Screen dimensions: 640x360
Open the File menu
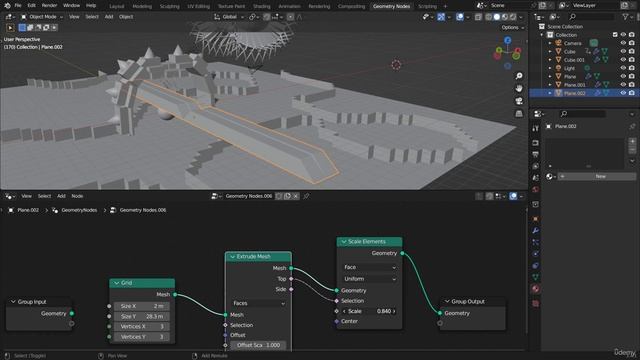18,6
